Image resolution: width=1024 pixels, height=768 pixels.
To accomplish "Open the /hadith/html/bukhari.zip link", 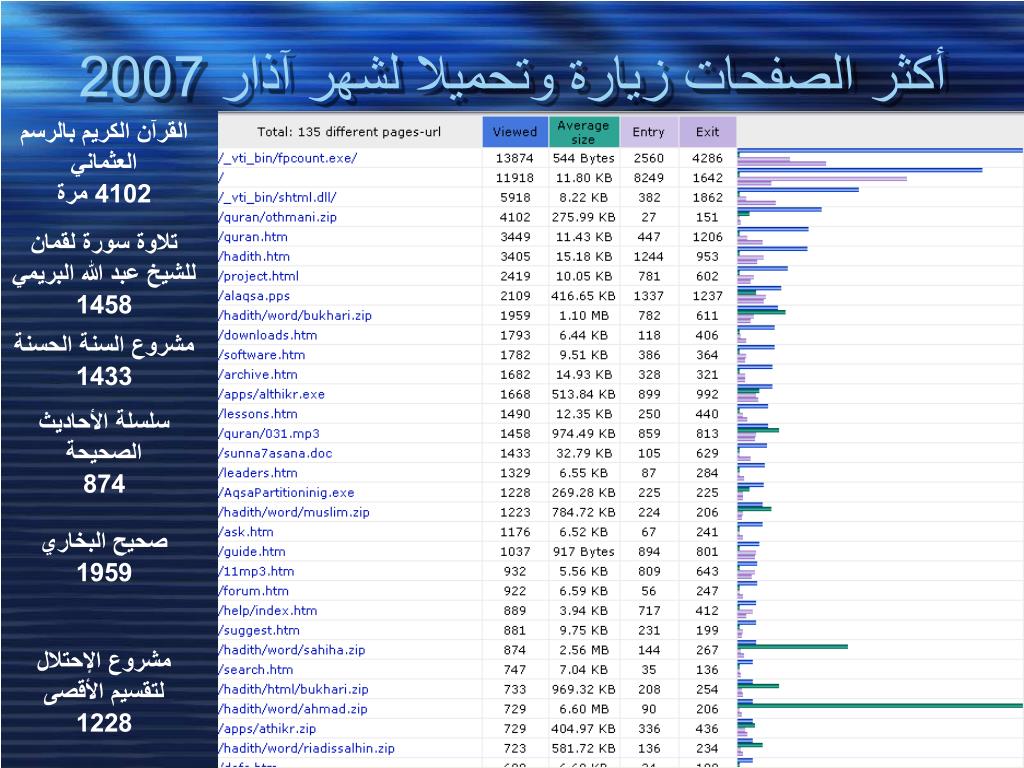I will [294, 688].
